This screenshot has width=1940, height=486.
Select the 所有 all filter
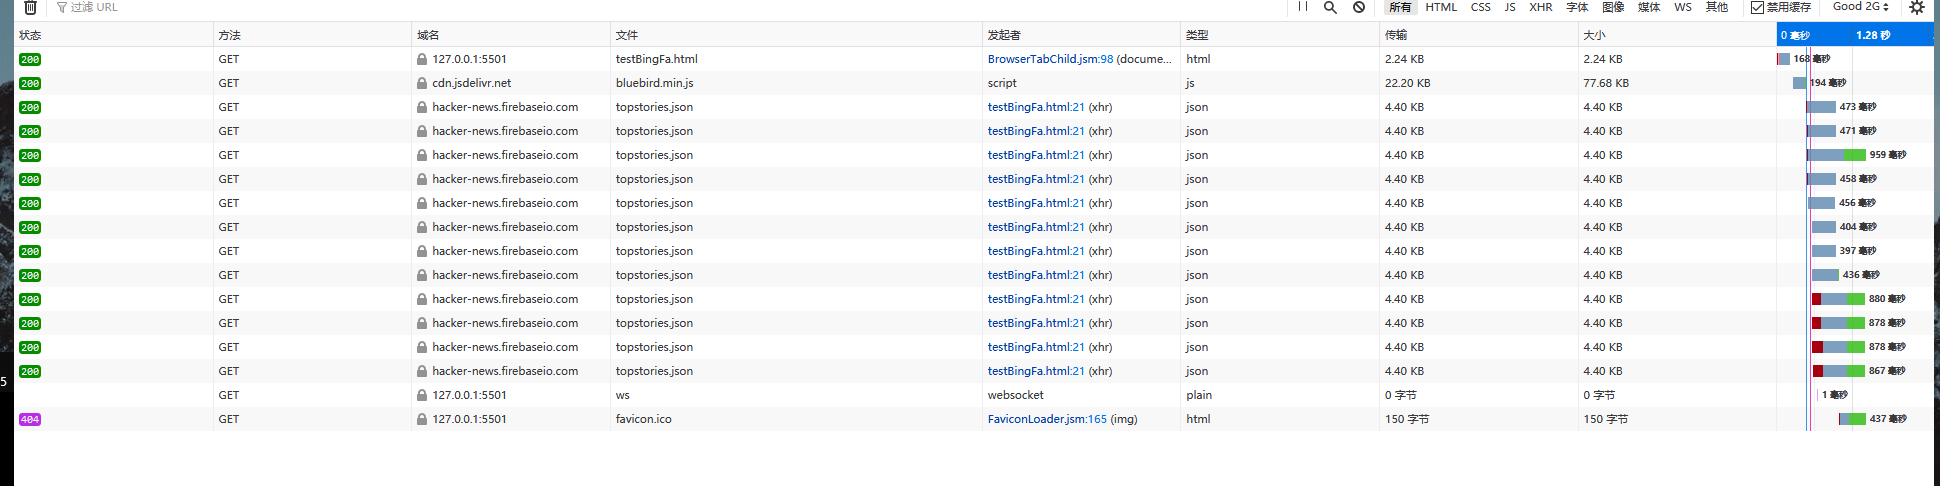(1400, 7)
